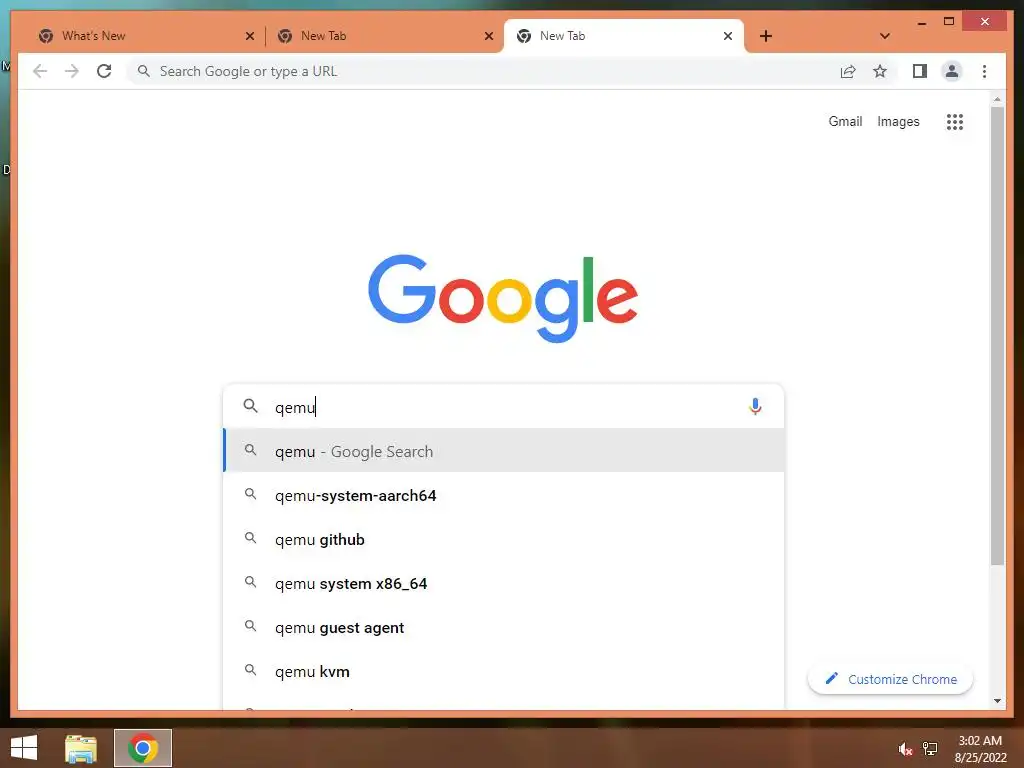Go back with the browser back arrow
The image size is (1024, 768).
(x=40, y=71)
